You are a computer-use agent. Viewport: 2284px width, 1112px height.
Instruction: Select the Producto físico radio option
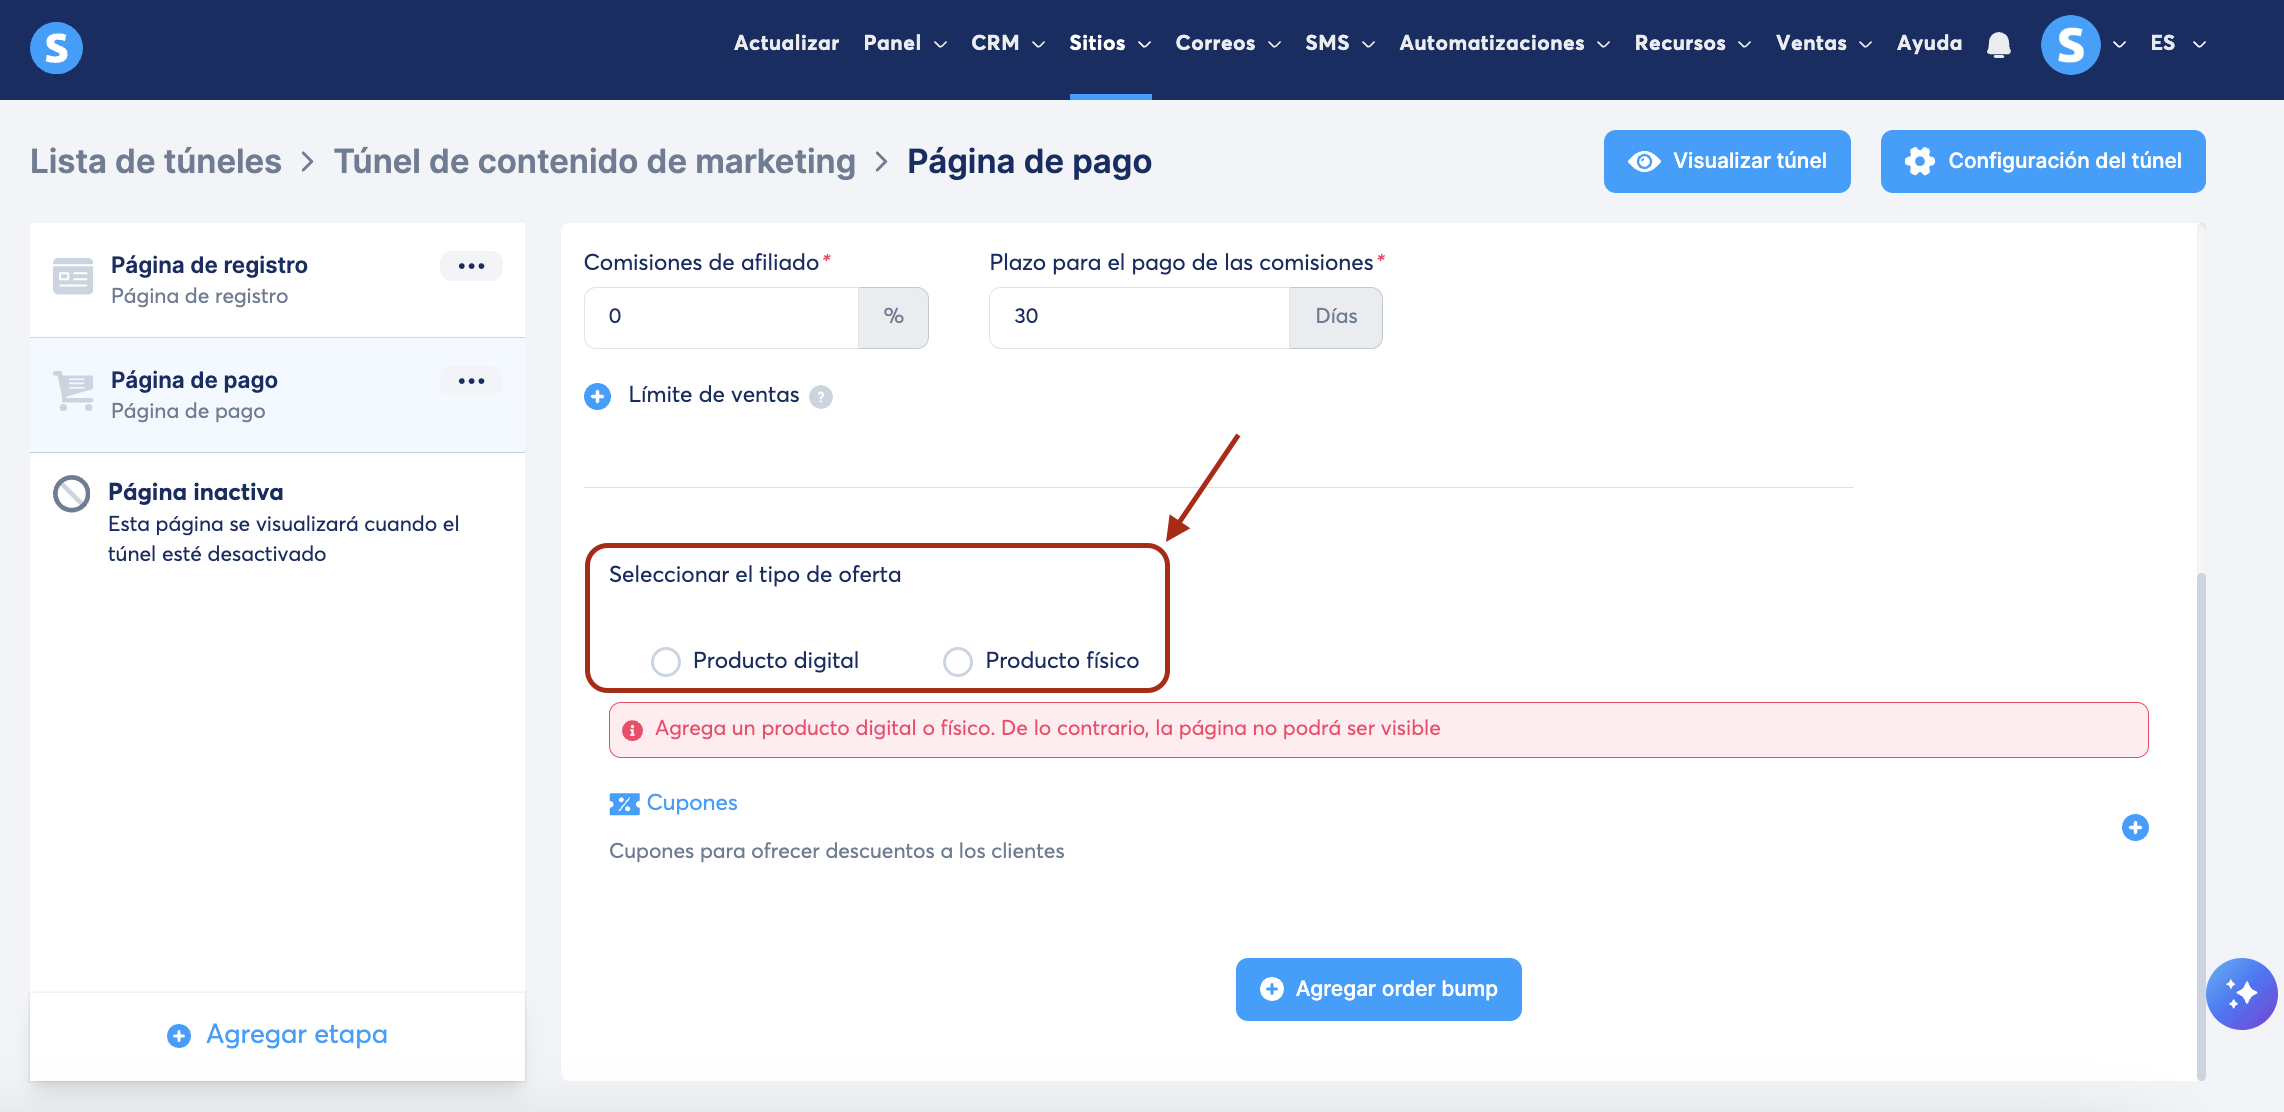point(957,661)
